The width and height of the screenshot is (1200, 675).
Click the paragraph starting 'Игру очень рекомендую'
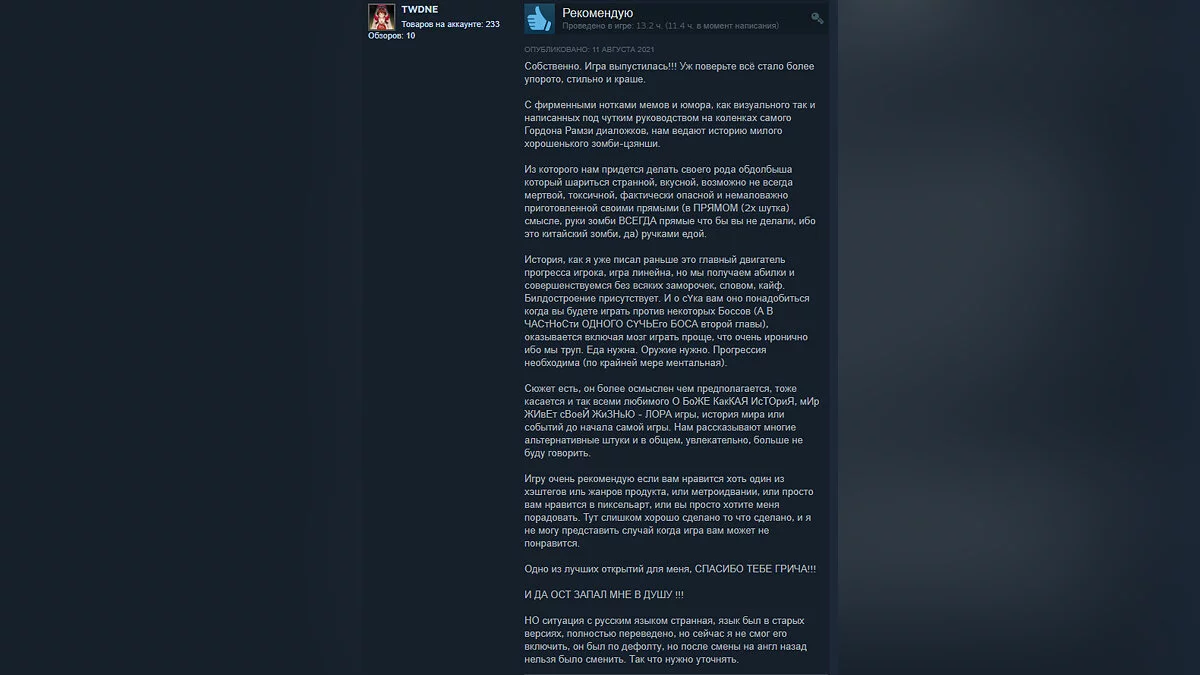670,511
